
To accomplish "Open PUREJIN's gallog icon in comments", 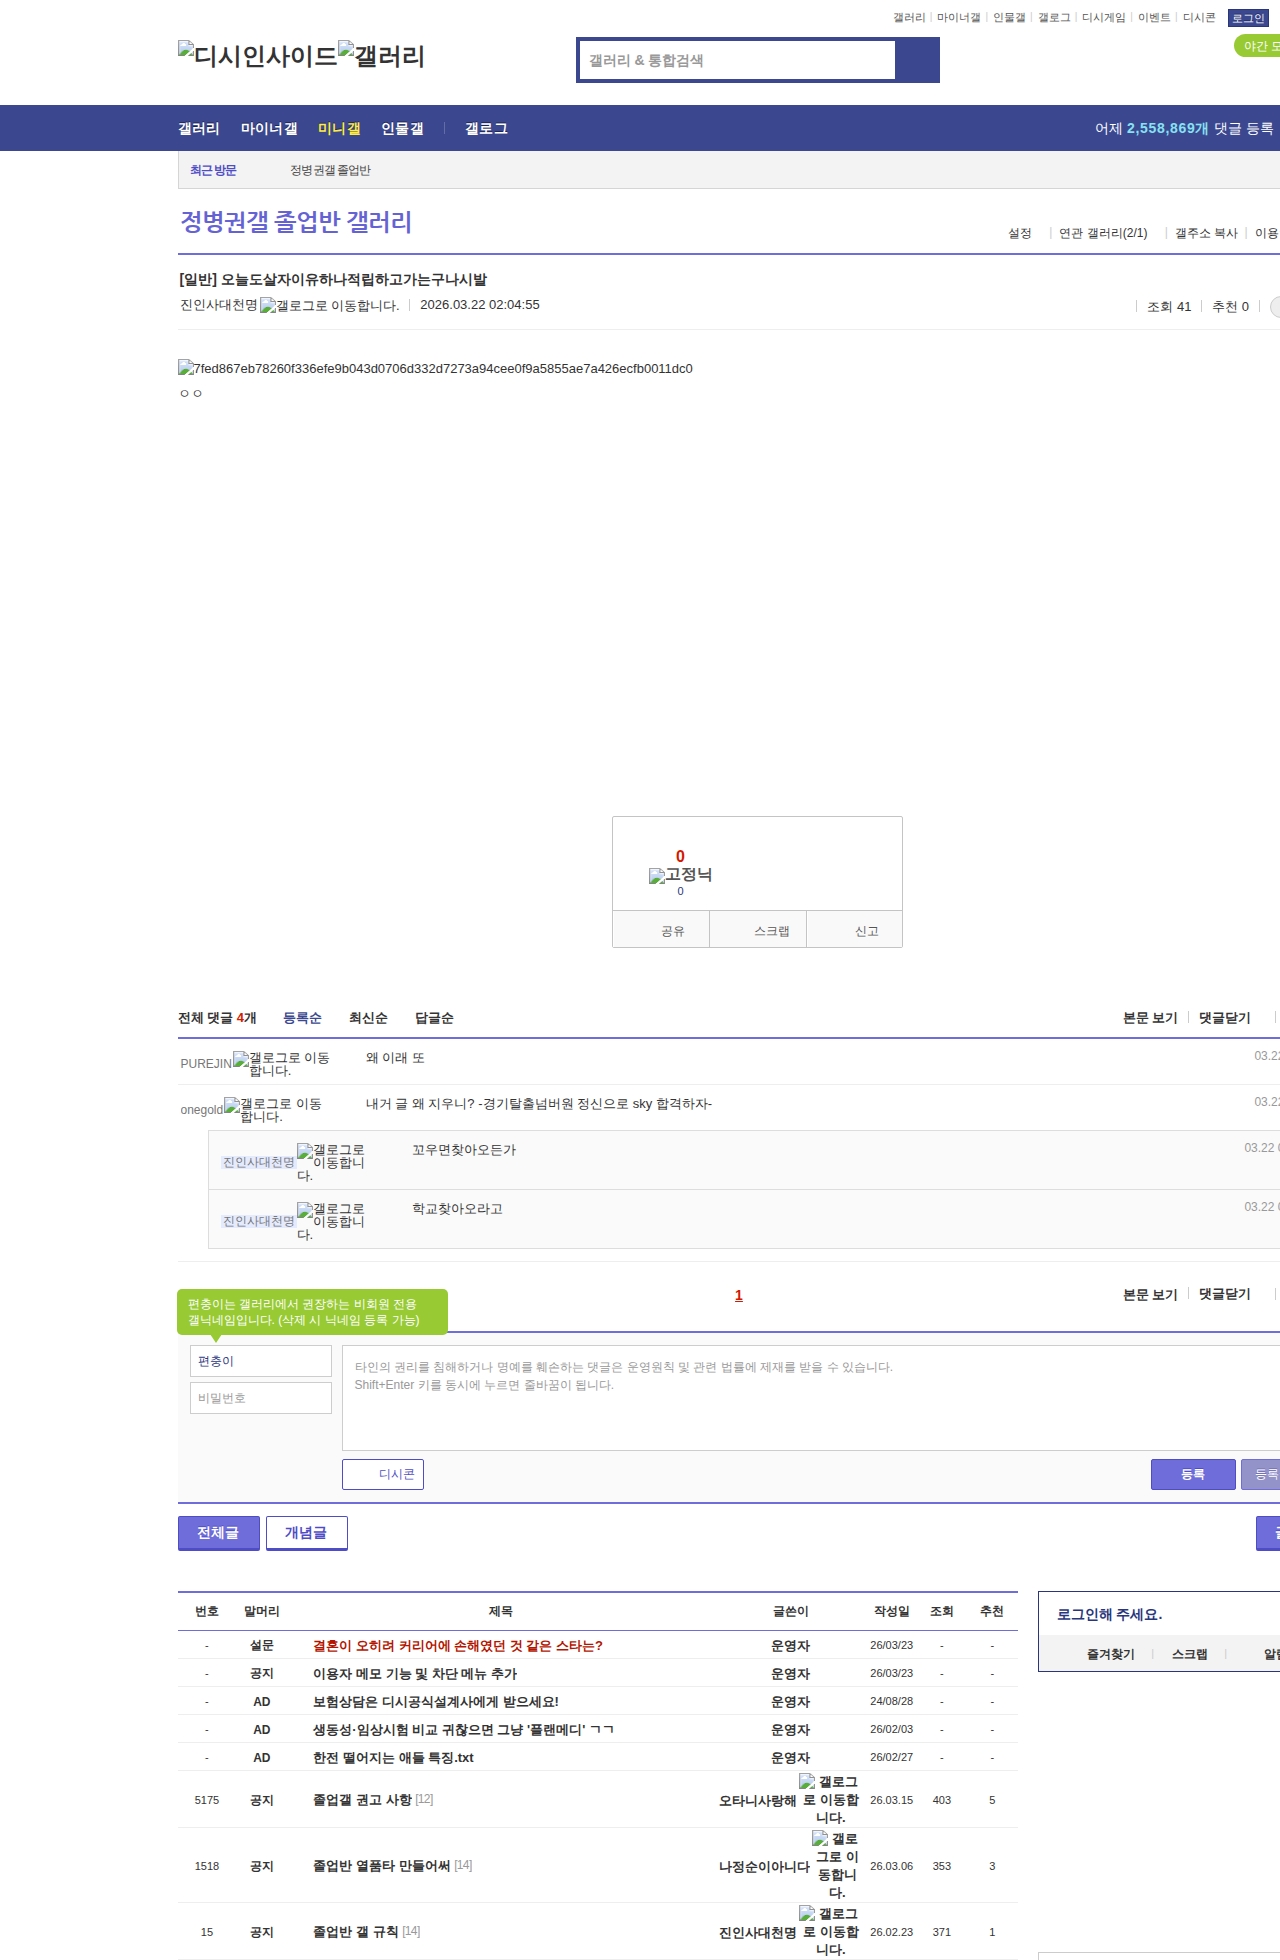I will [x=241, y=1058].
